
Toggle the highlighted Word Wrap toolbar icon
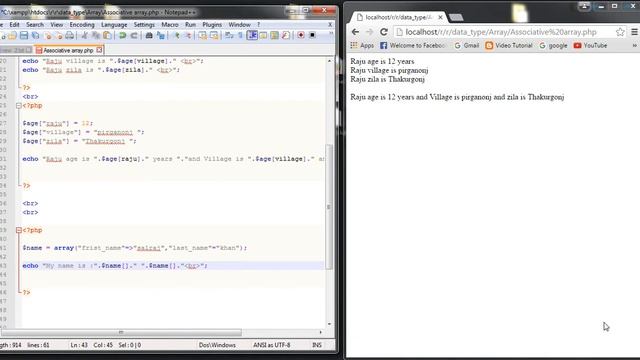click(252, 36)
